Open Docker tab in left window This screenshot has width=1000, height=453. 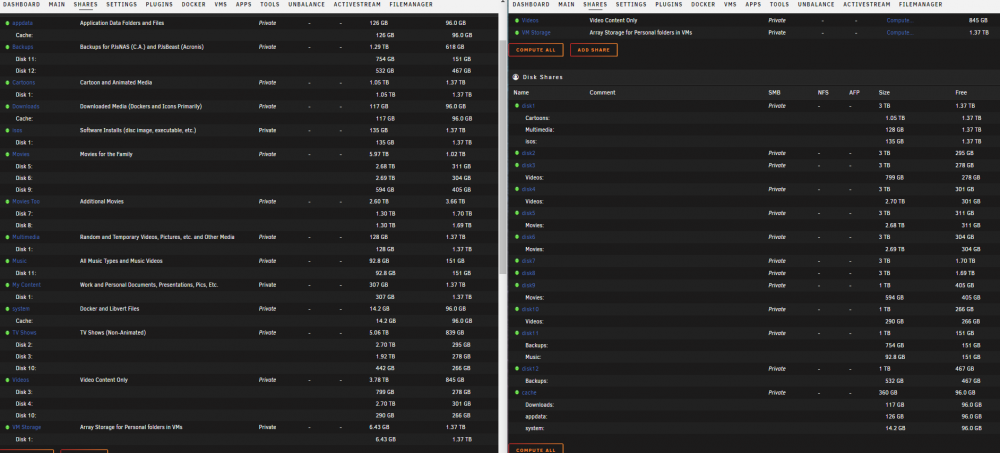point(193,4)
